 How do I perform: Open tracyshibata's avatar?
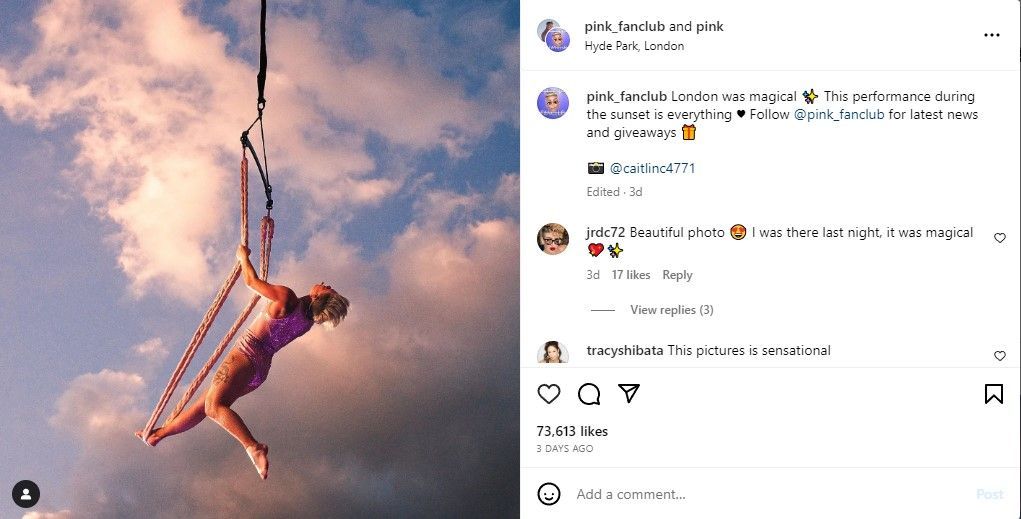tap(553, 352)
